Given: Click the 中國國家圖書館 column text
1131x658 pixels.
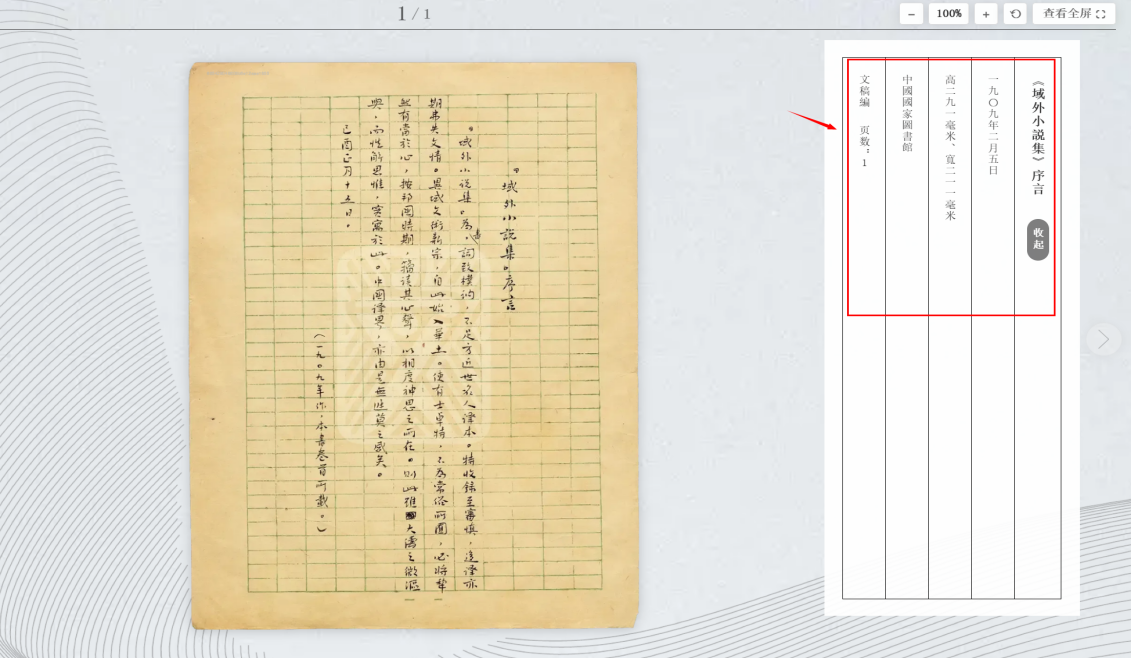Looking at the screenshot, I should point(907,112).
